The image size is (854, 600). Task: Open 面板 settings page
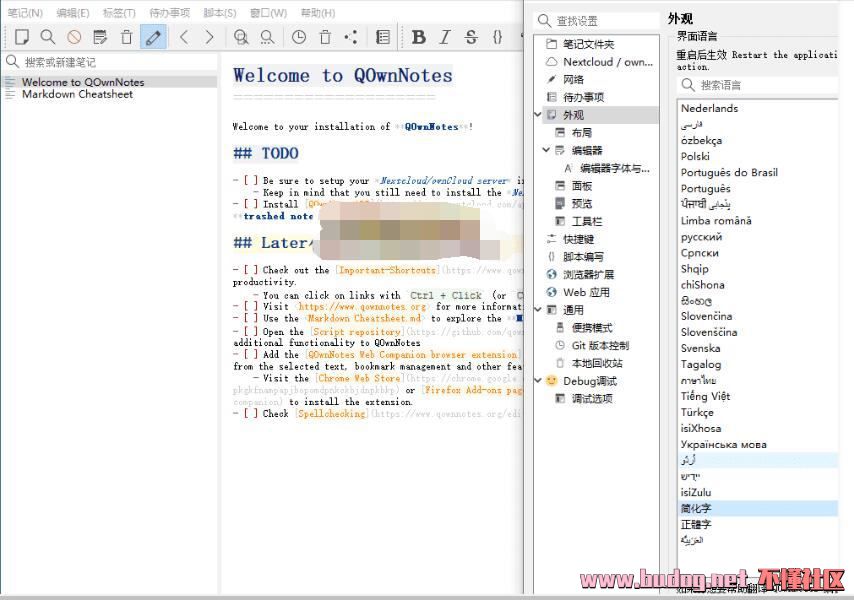click(581, 186)
